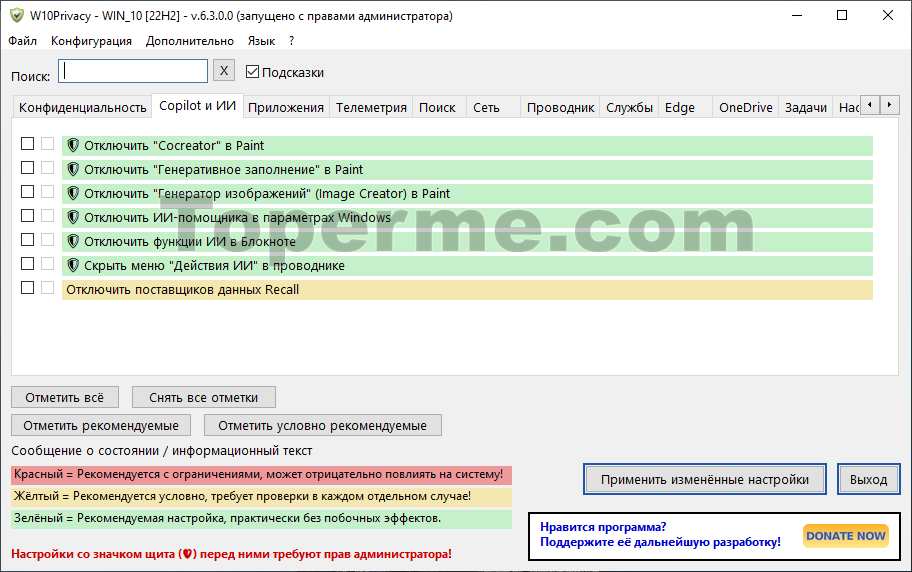
Task: Clear search with the X button
Action: 224,70
